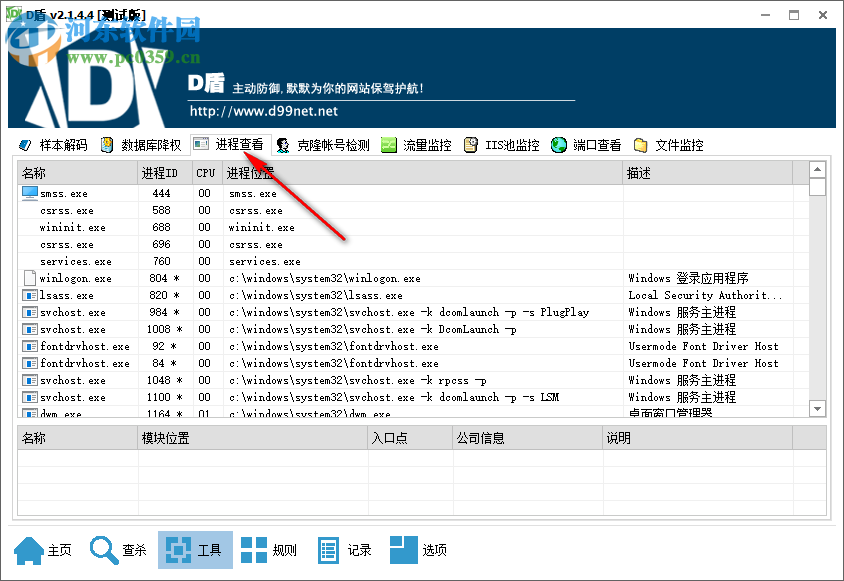Click the smss.exe monitor icon
Screen dimensions: 844x581
coord(30,193)
